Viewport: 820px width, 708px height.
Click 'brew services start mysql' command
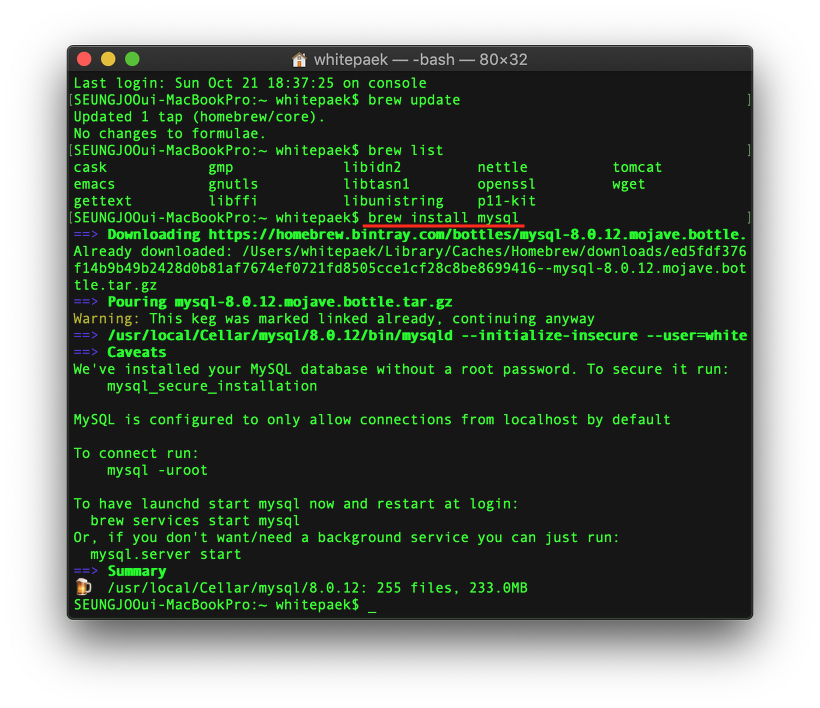[x=195, y=521]
